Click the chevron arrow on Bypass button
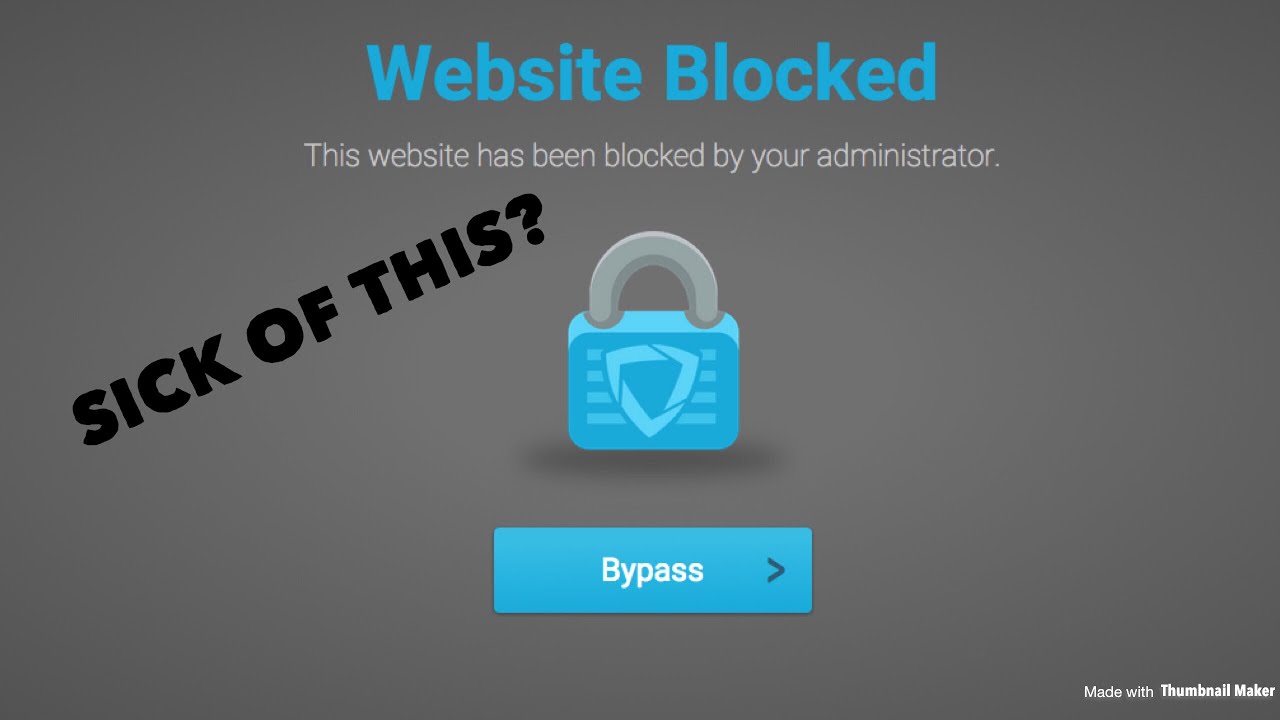The height and width of the screenshot is (720, 1280). 776,571
